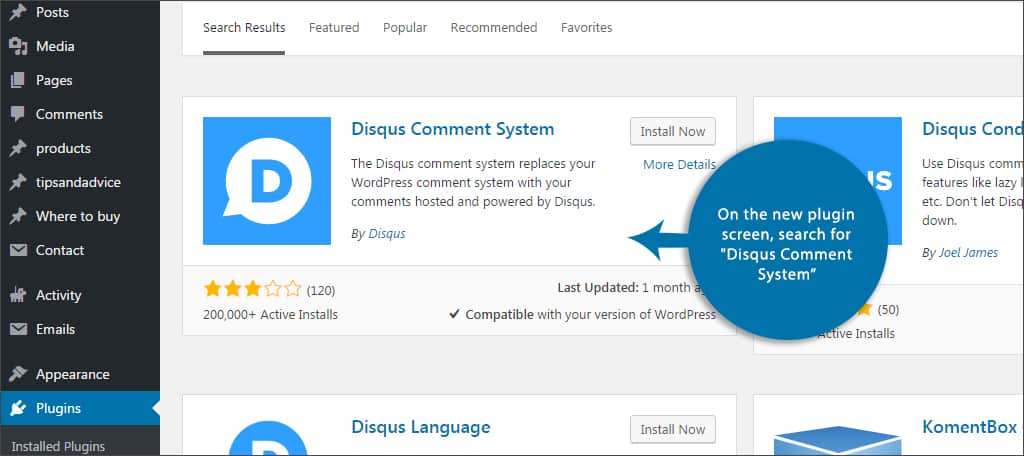The height and width of the screenshot is (456, 1024).
Task: Click the three-star rating of Disqus Comment System
Action: coord(252,289)
